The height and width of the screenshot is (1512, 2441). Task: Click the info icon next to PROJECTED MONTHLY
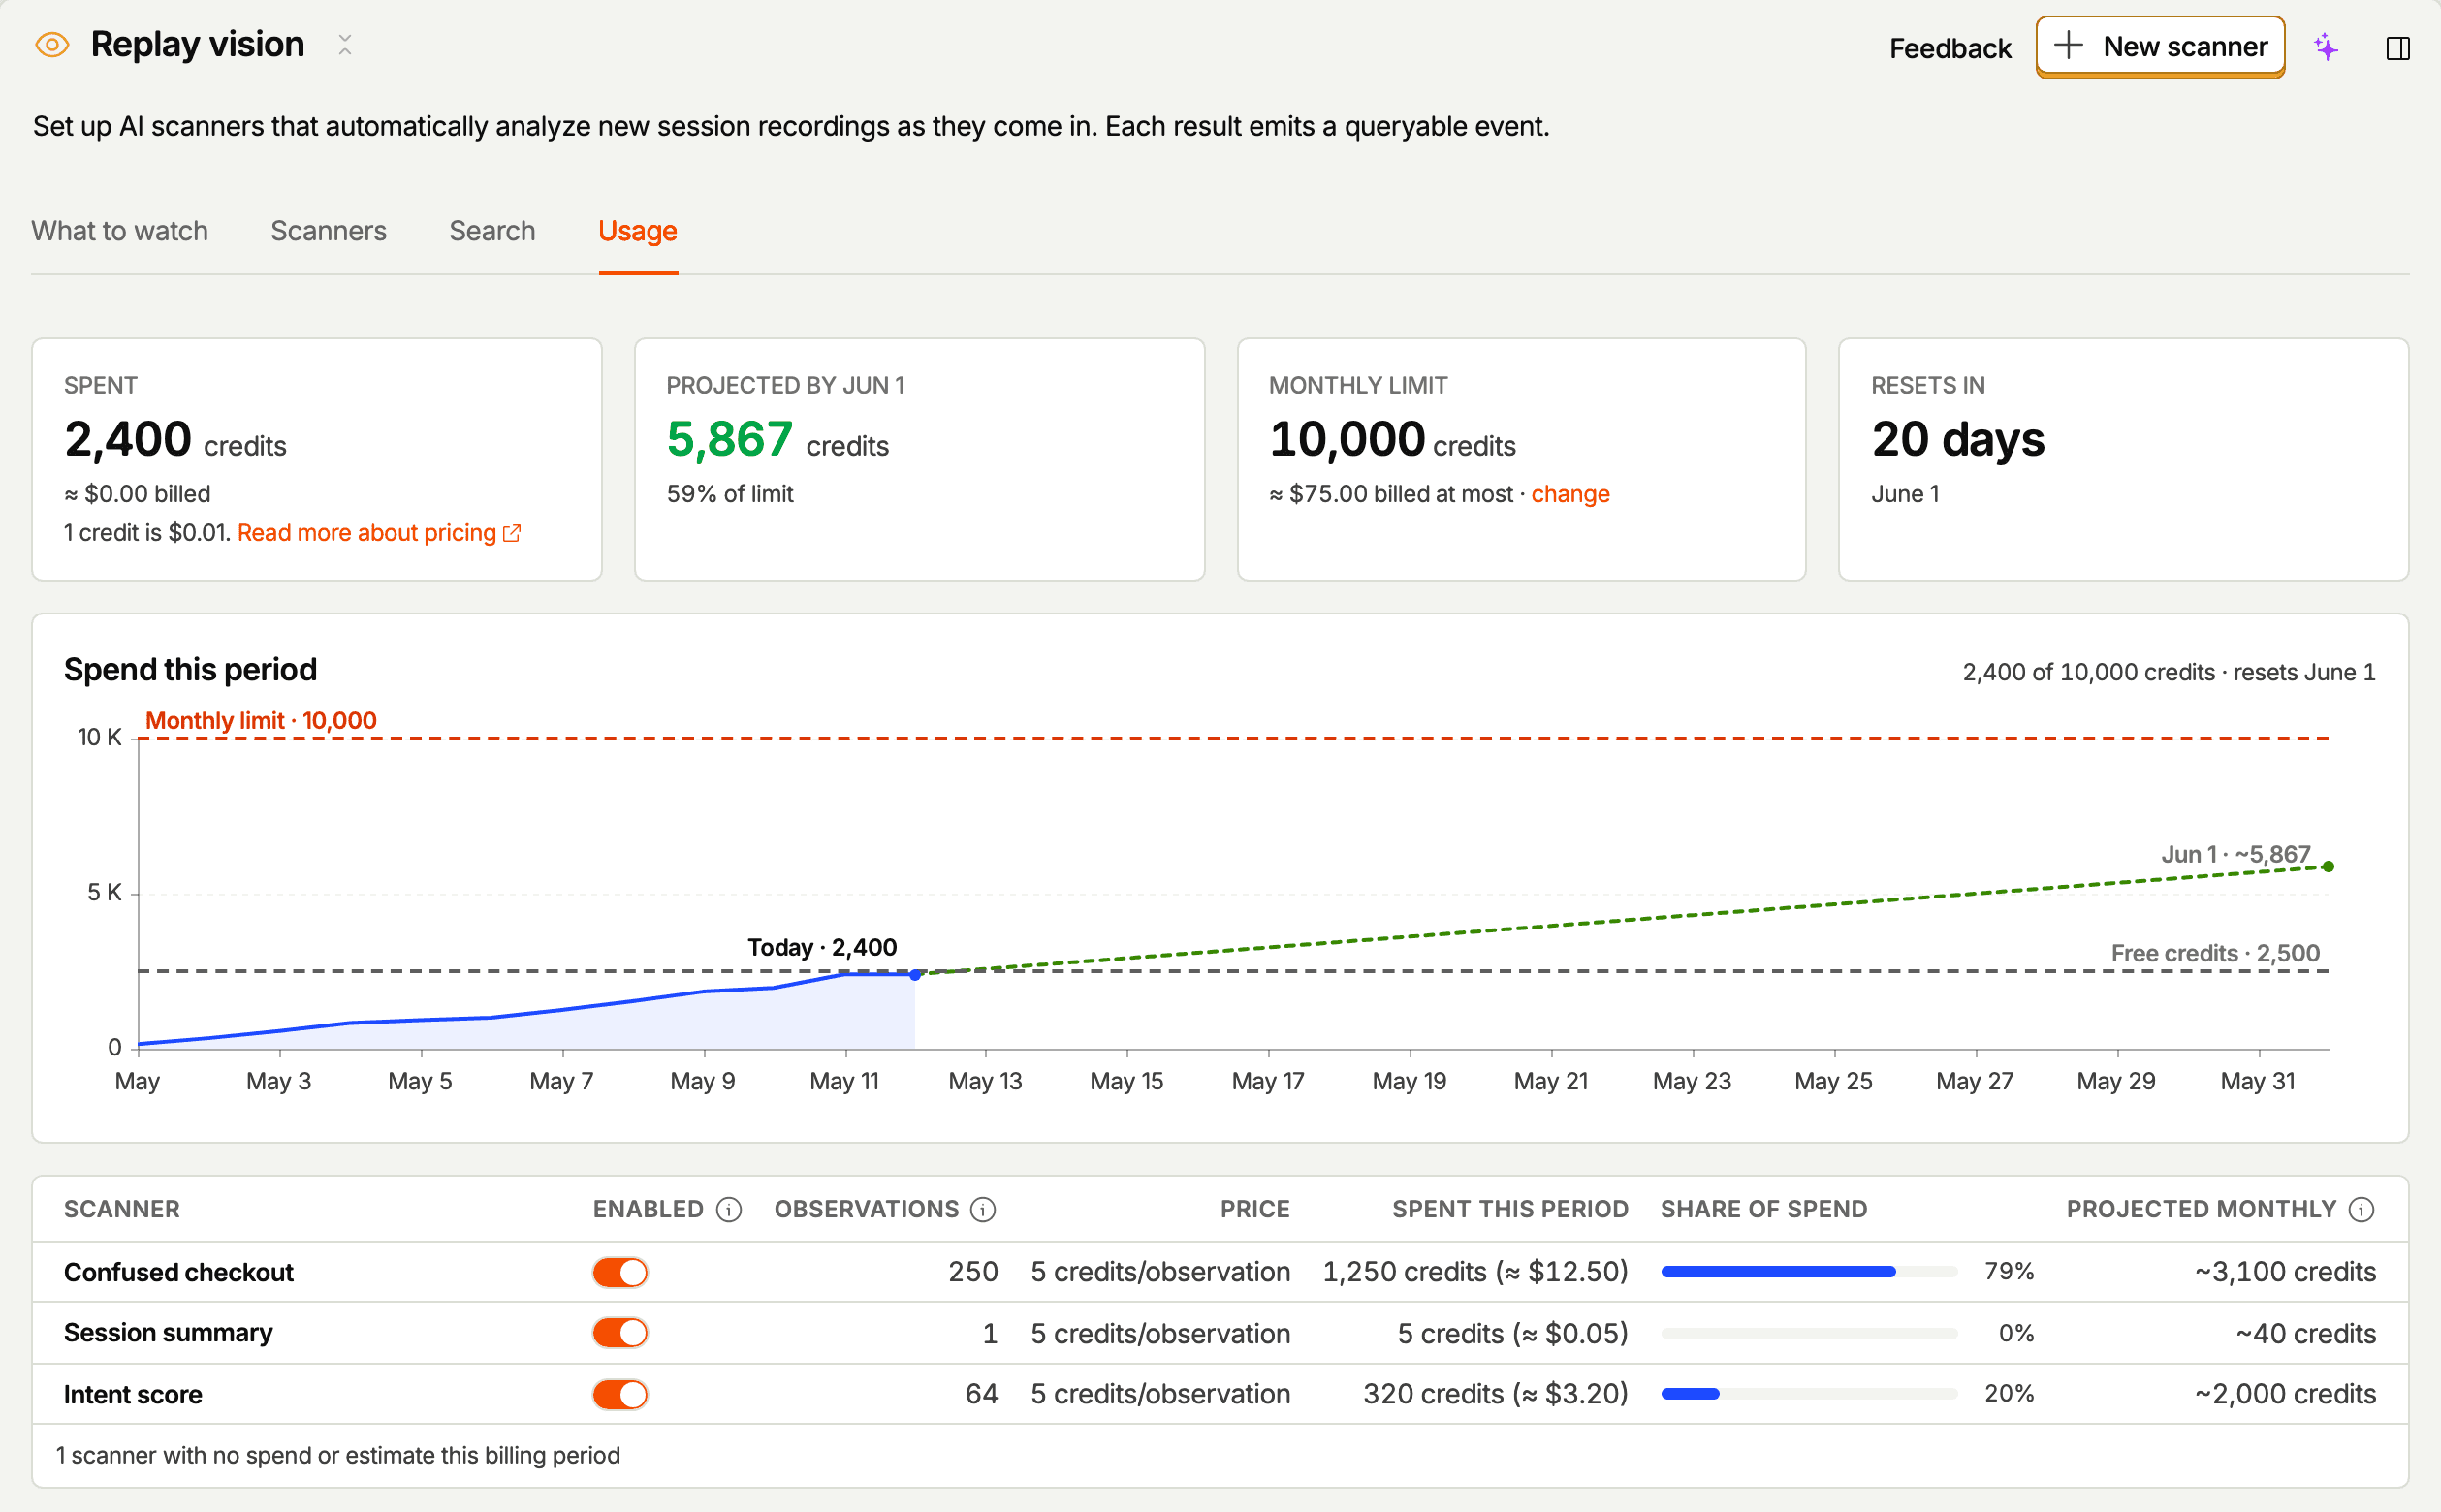(2361, 1210)
